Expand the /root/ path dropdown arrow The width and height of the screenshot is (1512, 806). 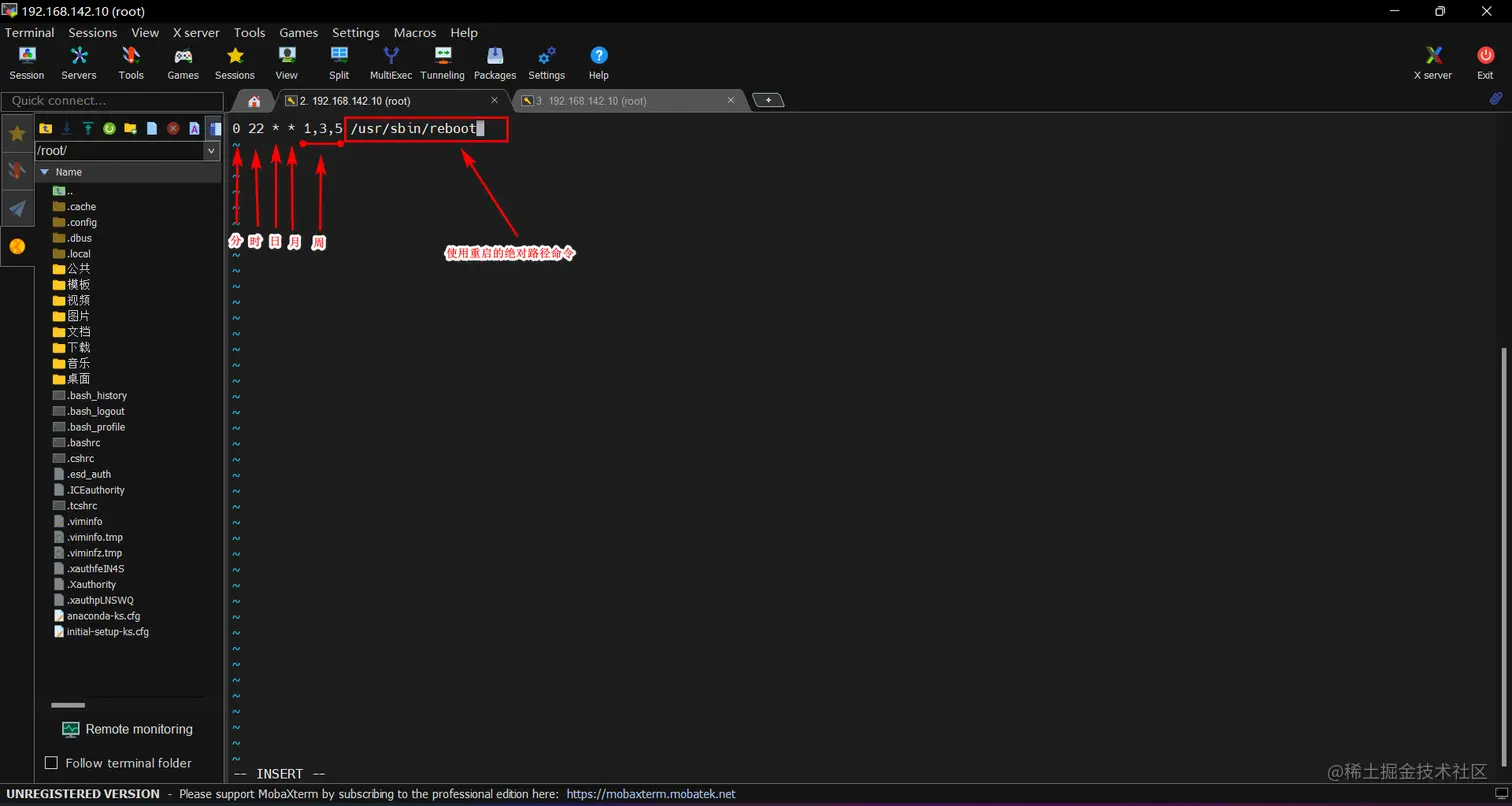210,151
